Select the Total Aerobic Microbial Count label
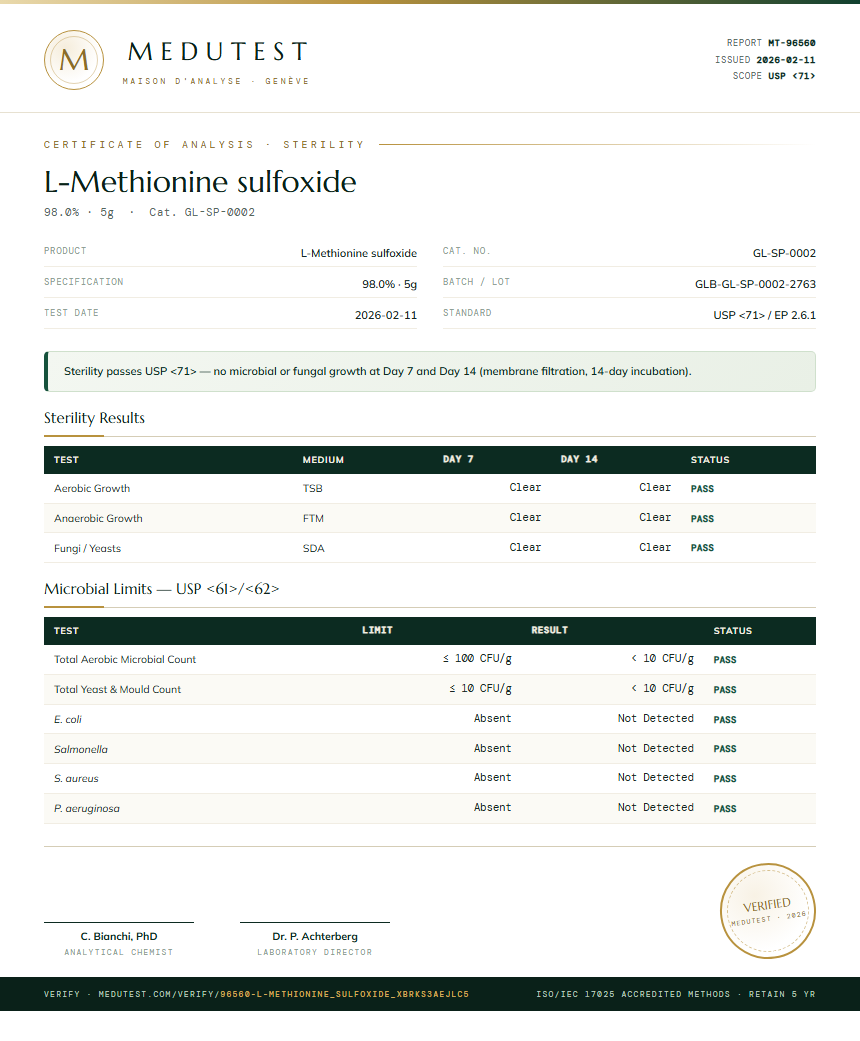Viewport: 860px width, 1041px height. [125, 660]
